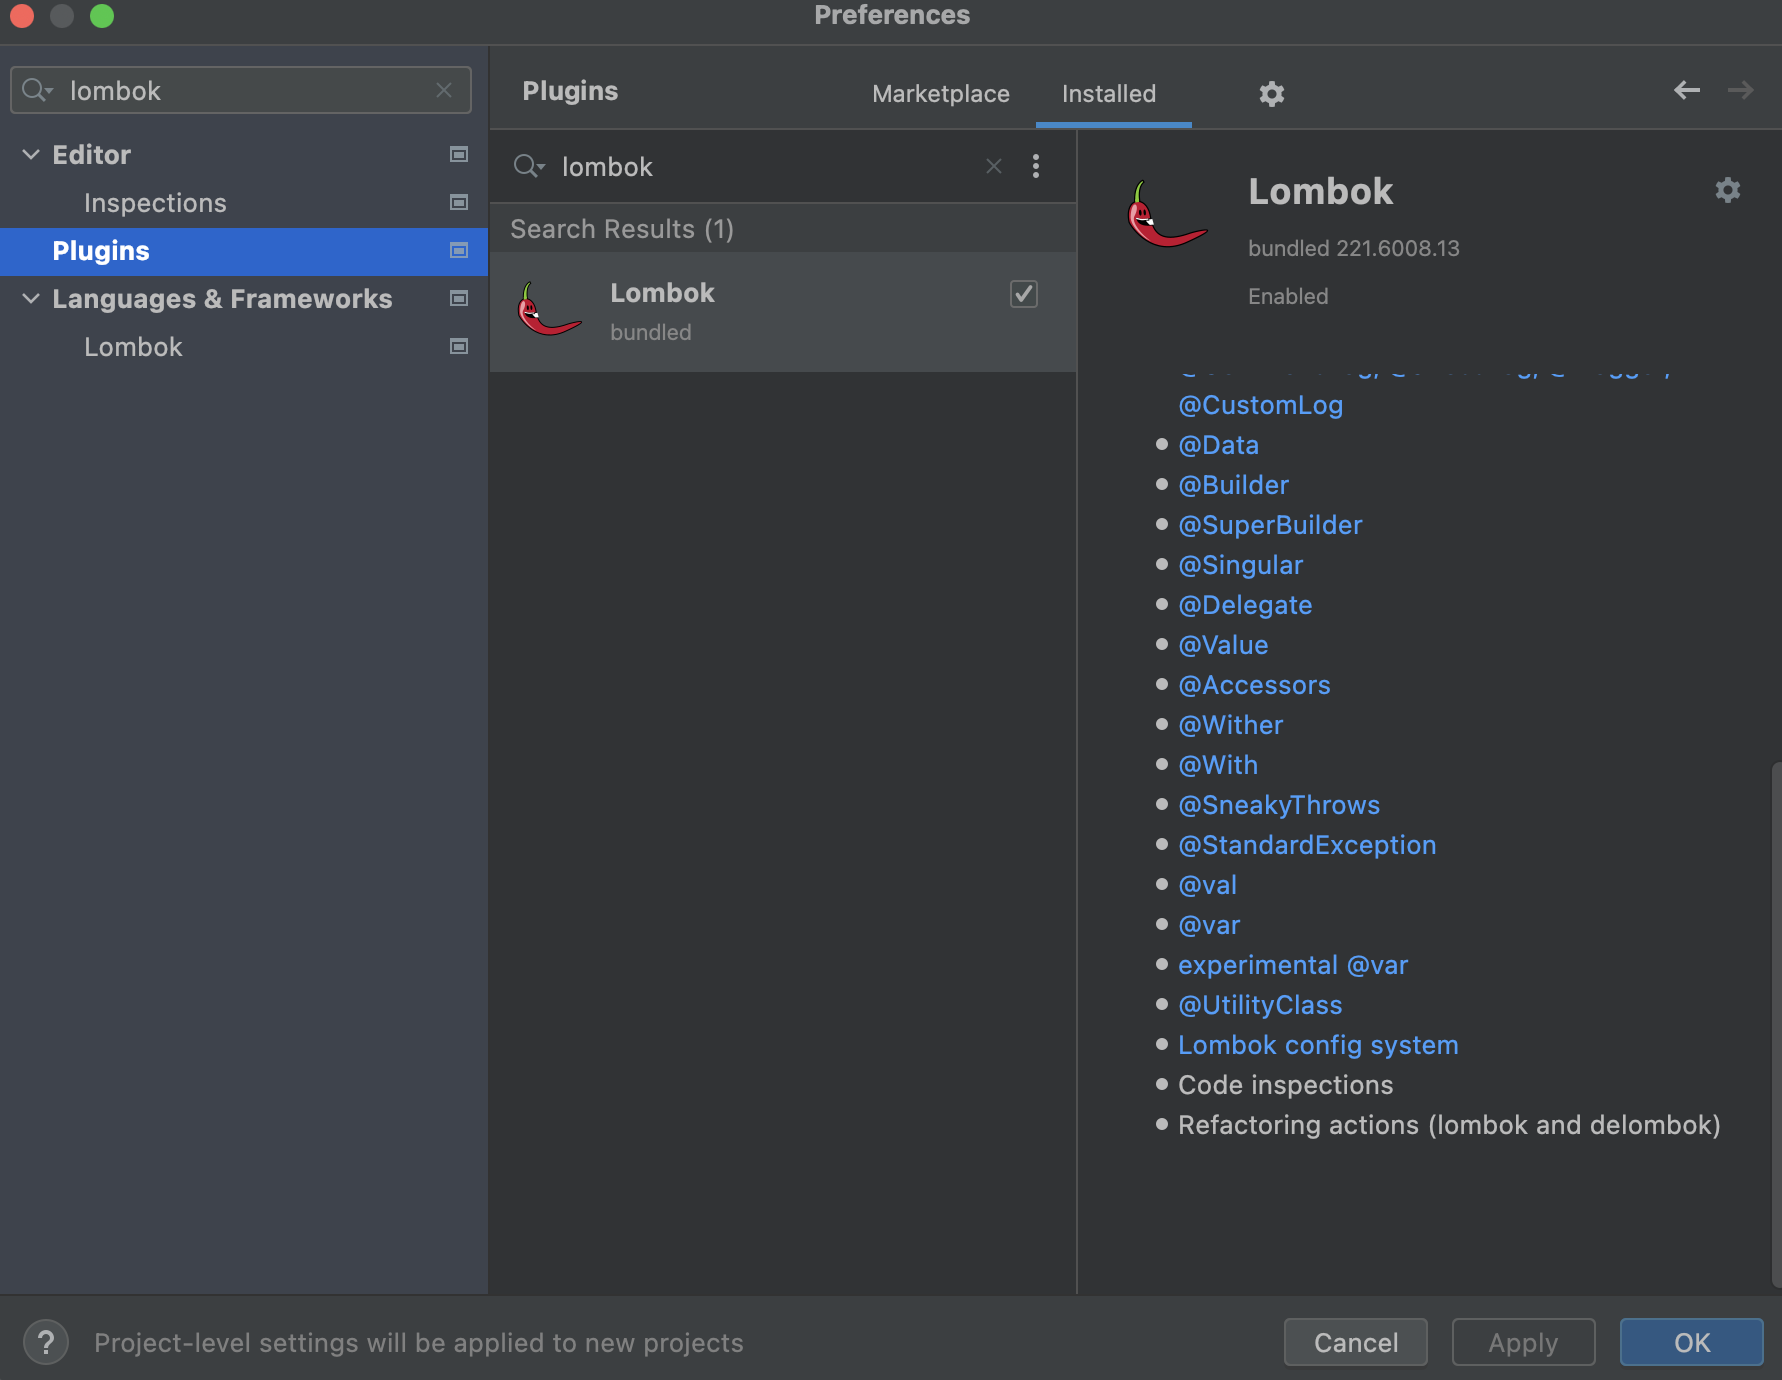This screenshot has height=1380, width=1782.
Task: Switch to the Installed tab
Action: (x=1109, y=94)
